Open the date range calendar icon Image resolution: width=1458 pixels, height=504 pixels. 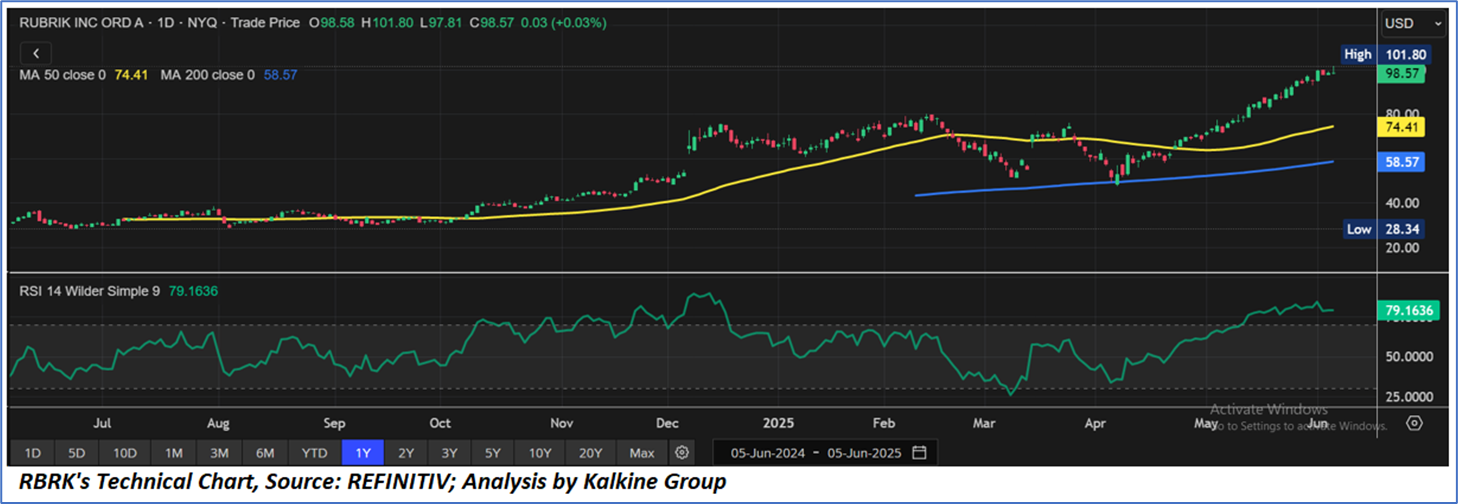(x=919, y=453)
